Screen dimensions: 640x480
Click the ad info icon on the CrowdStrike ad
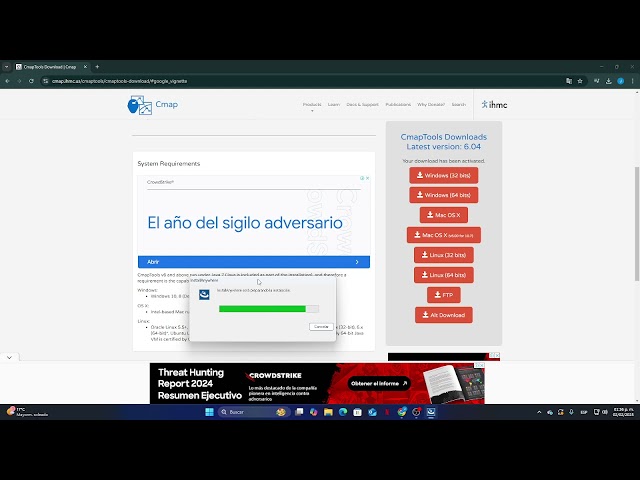coord(362,178)
